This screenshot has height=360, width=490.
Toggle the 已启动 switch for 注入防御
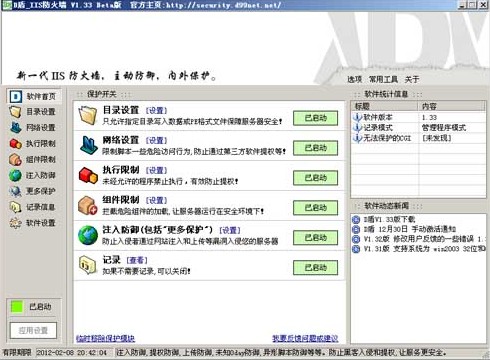pos(315,238)
